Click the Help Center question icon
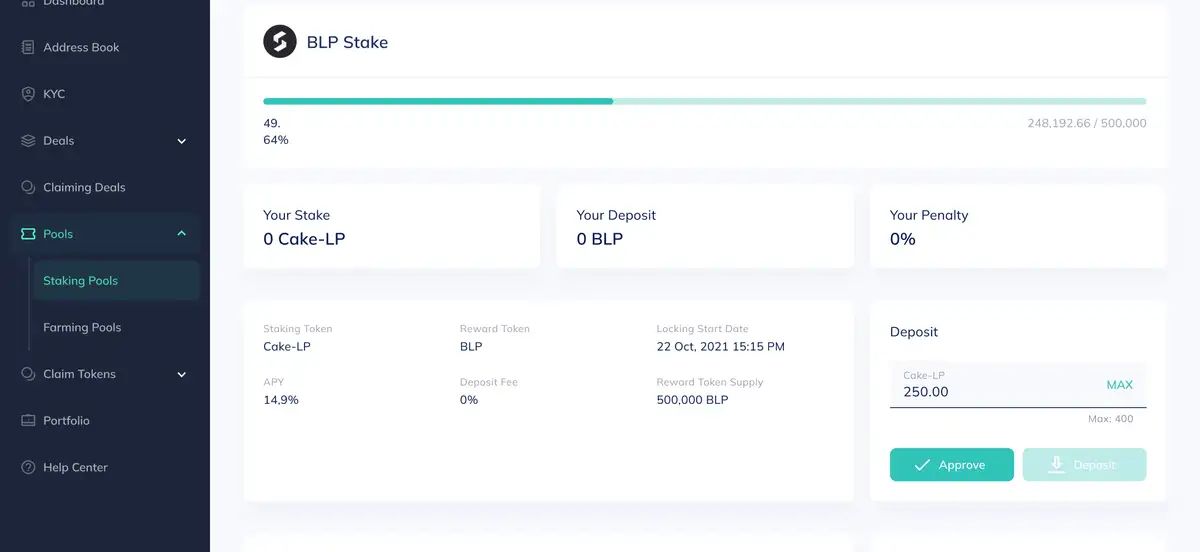 pyautogui.click(x=28, y=467)
